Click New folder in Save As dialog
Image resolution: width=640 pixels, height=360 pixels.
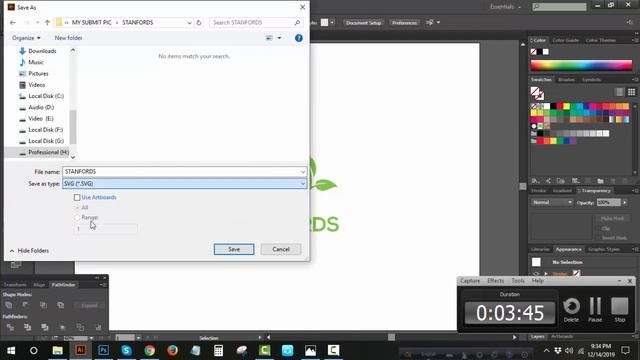point(68,38)
